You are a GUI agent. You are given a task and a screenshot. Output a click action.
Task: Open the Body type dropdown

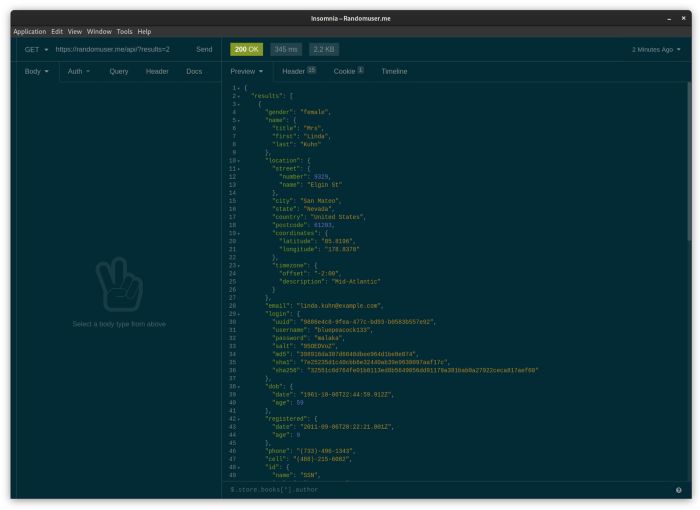click(x=36, y=71)
